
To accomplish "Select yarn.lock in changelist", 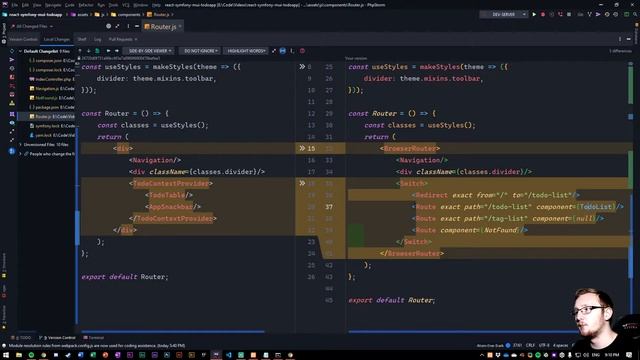I will [x=52, y=135].
